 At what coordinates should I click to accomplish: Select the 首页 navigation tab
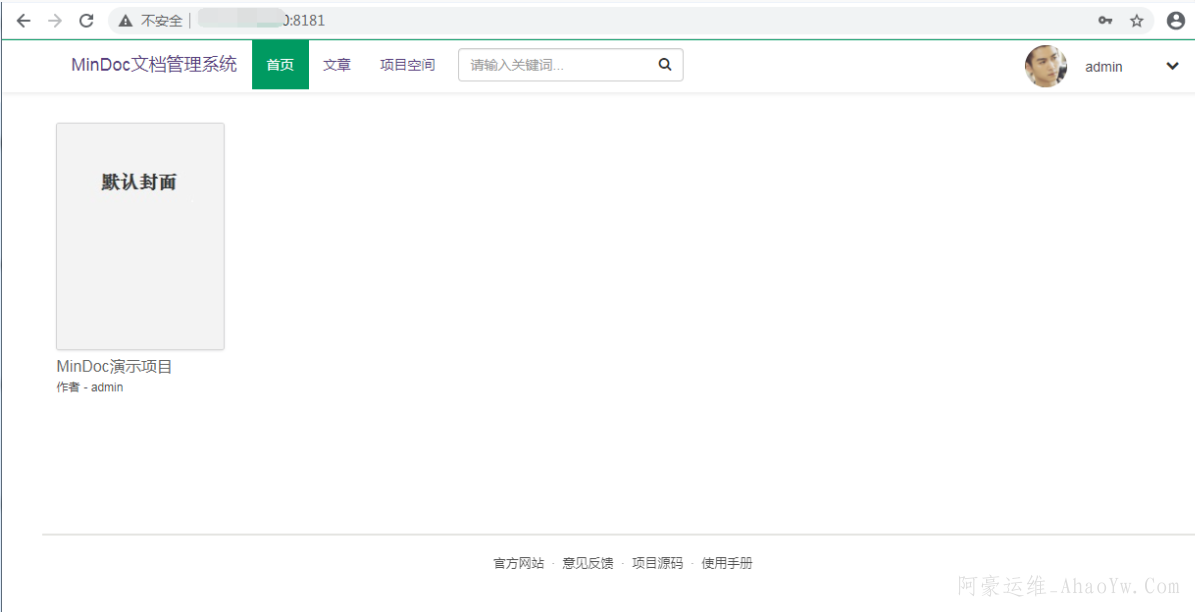click(x=280, y=65)
